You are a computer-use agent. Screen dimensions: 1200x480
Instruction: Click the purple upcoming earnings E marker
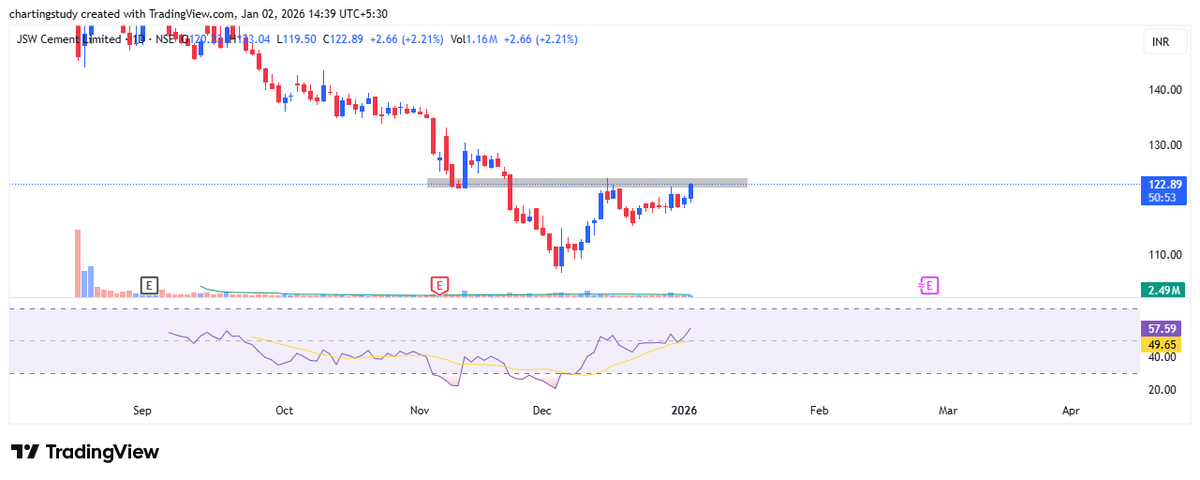(929, 285)
